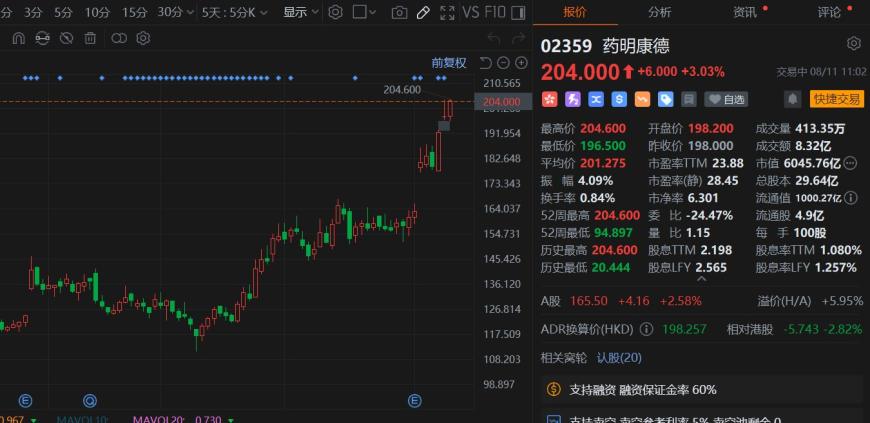Click the 52周最高 value 204.600
Viewport: 870px width, 423px height.
[616, 215]
